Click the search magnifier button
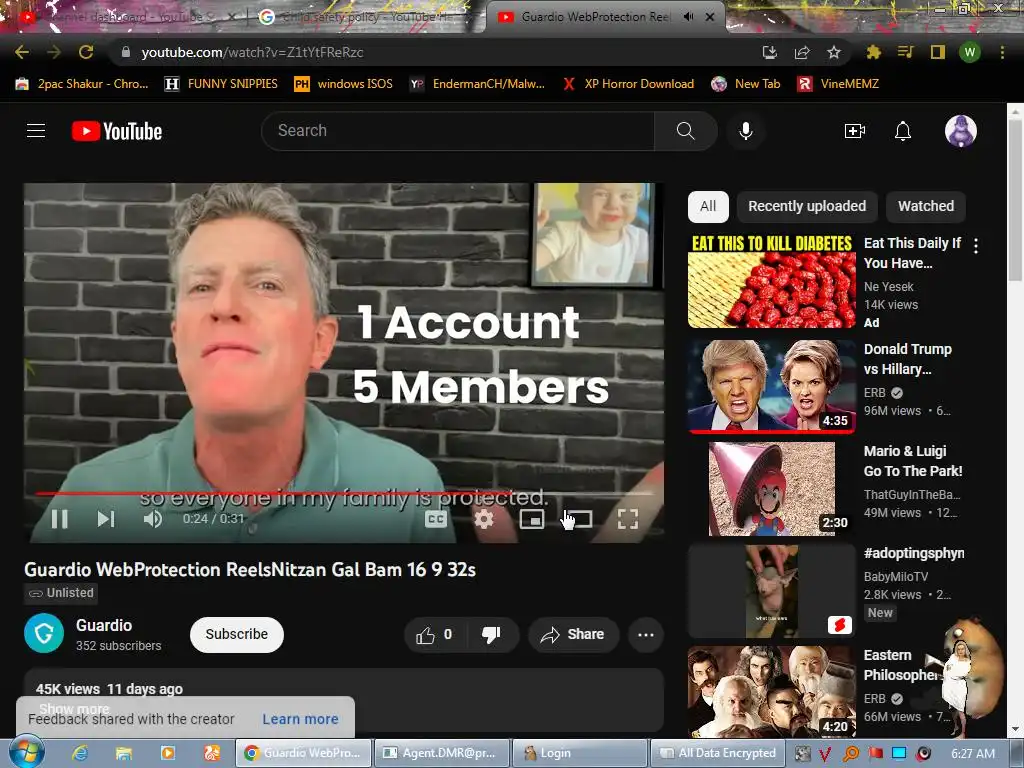Viewport: 1024px width, 768px height. click(x=685, y=131)
